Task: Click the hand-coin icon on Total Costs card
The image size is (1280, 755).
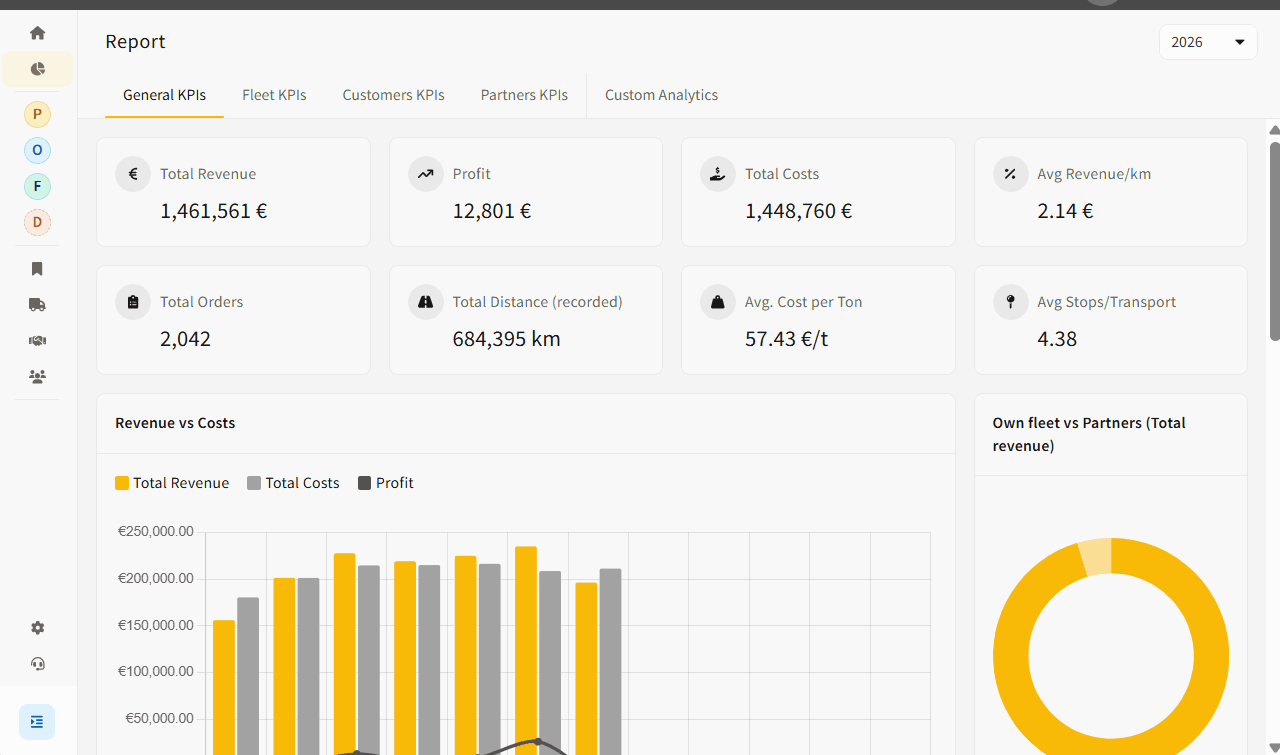Action: [718, 174]
